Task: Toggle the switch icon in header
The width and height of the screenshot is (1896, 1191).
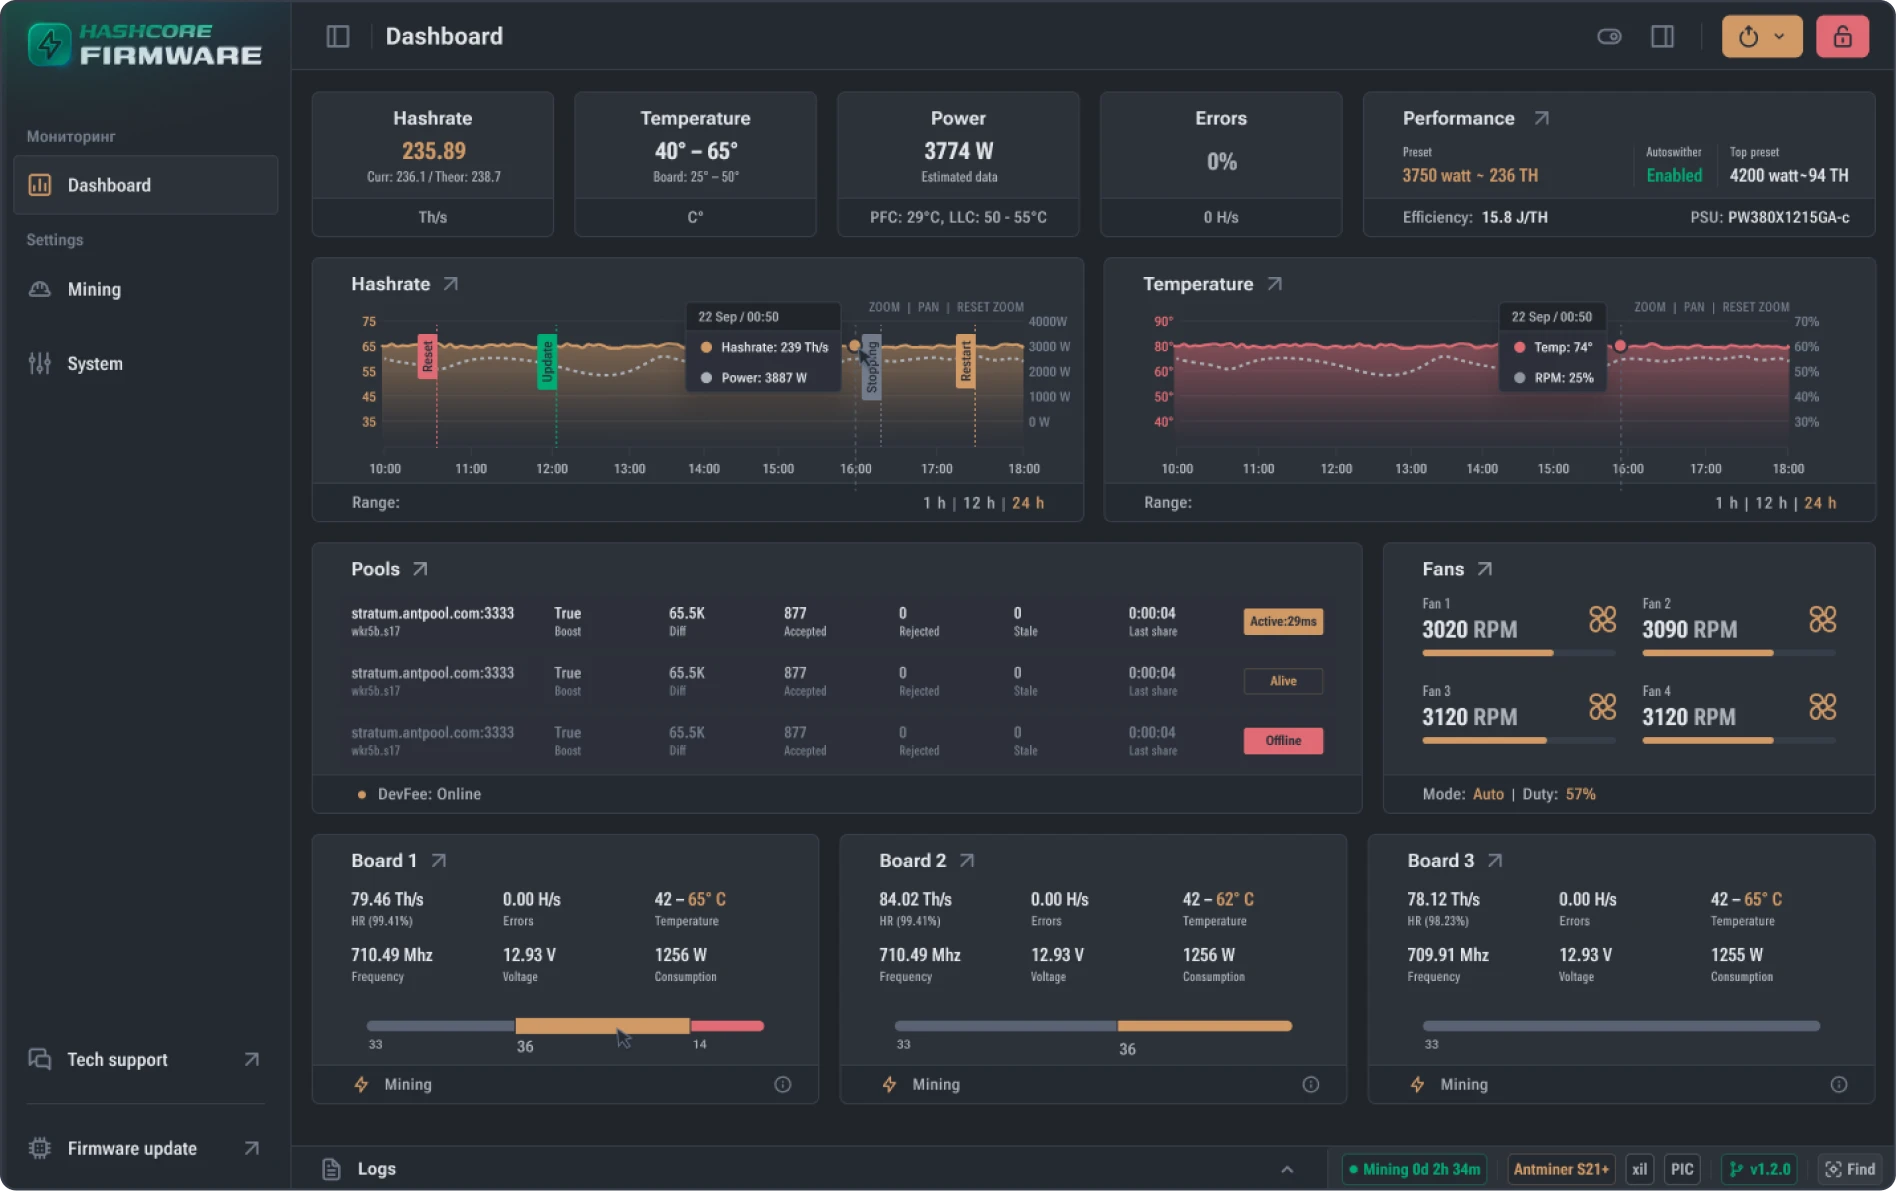Action: tap(1609, 37)
